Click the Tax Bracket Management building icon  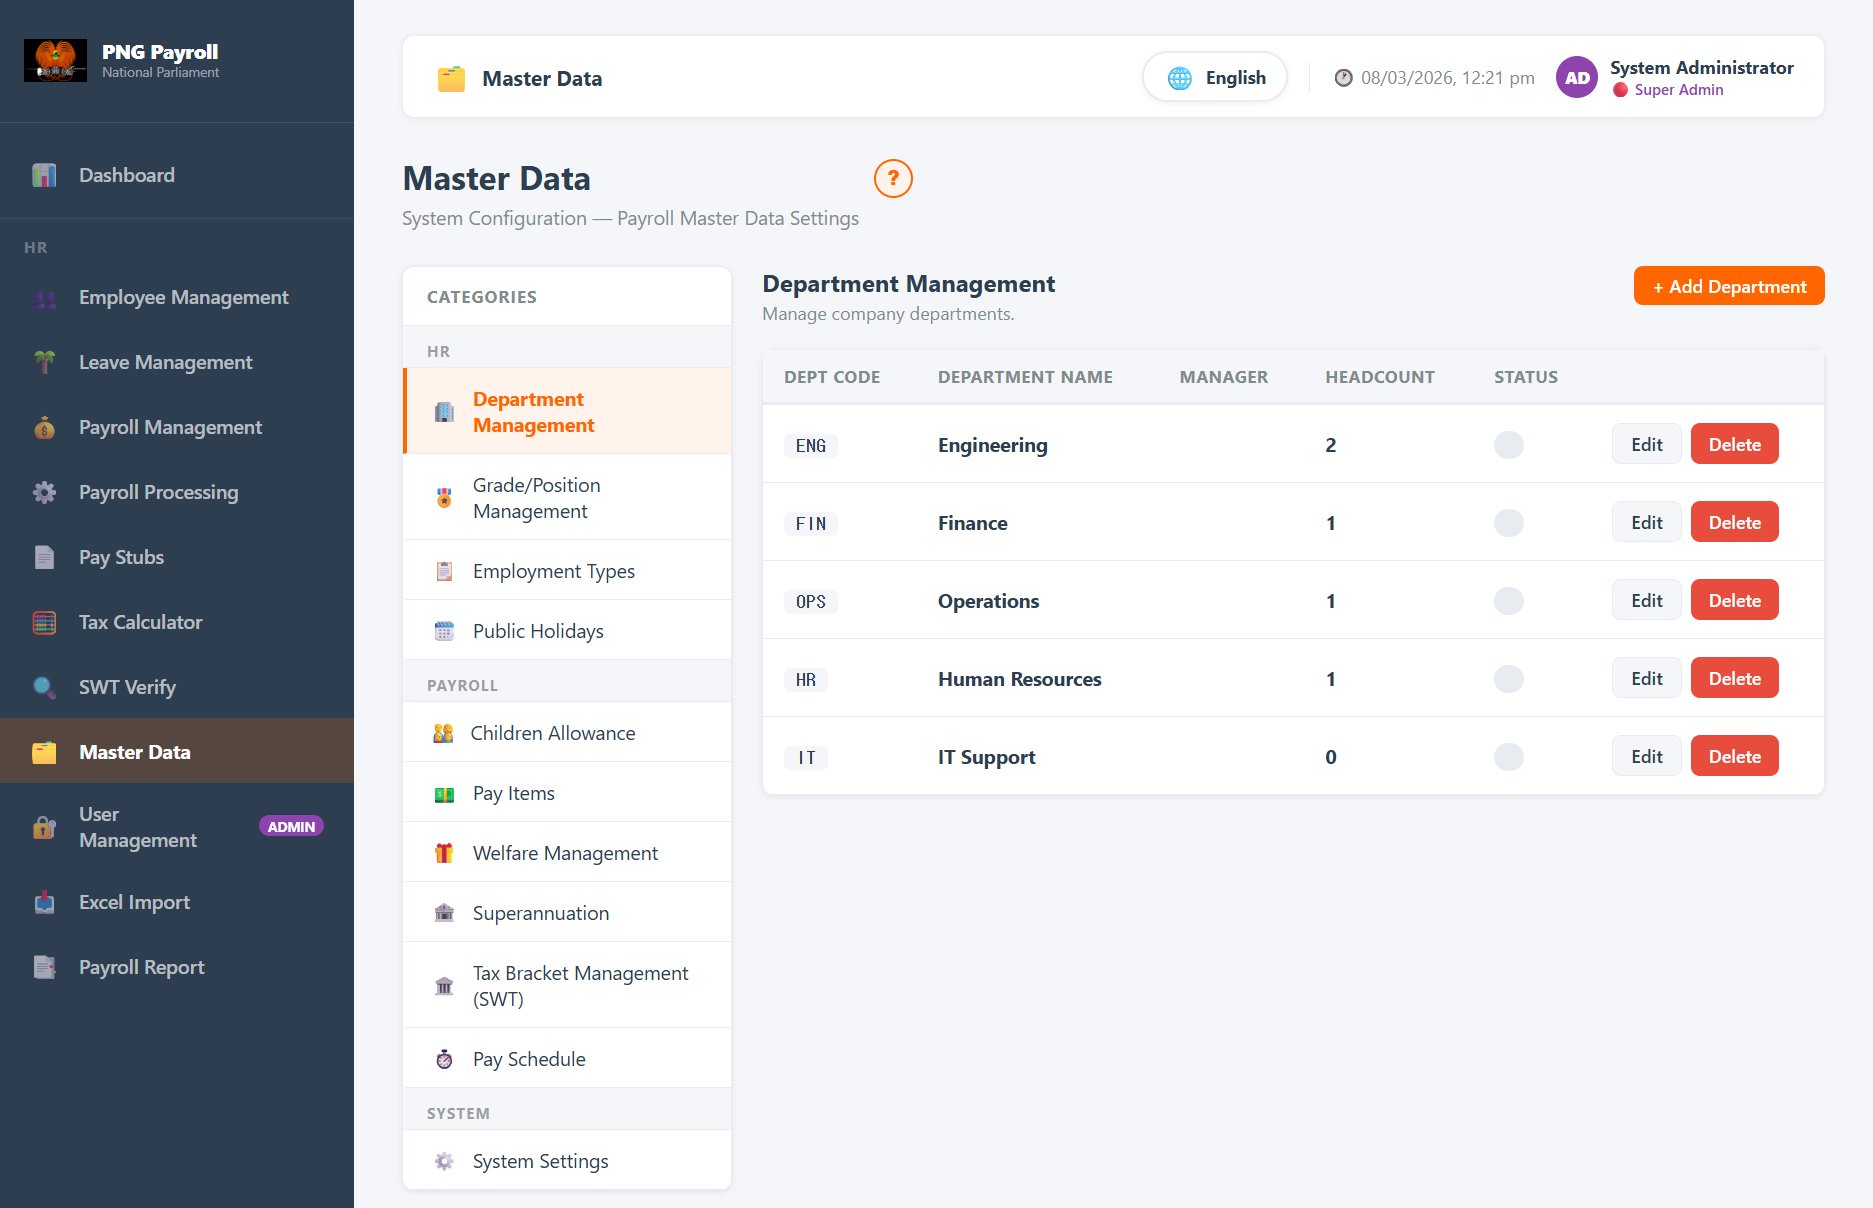tap(444, 986)
